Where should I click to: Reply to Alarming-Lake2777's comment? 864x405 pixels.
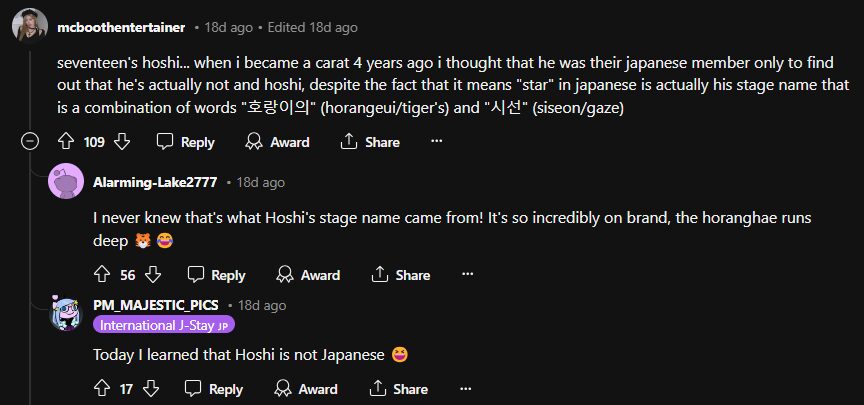(217, 274)
